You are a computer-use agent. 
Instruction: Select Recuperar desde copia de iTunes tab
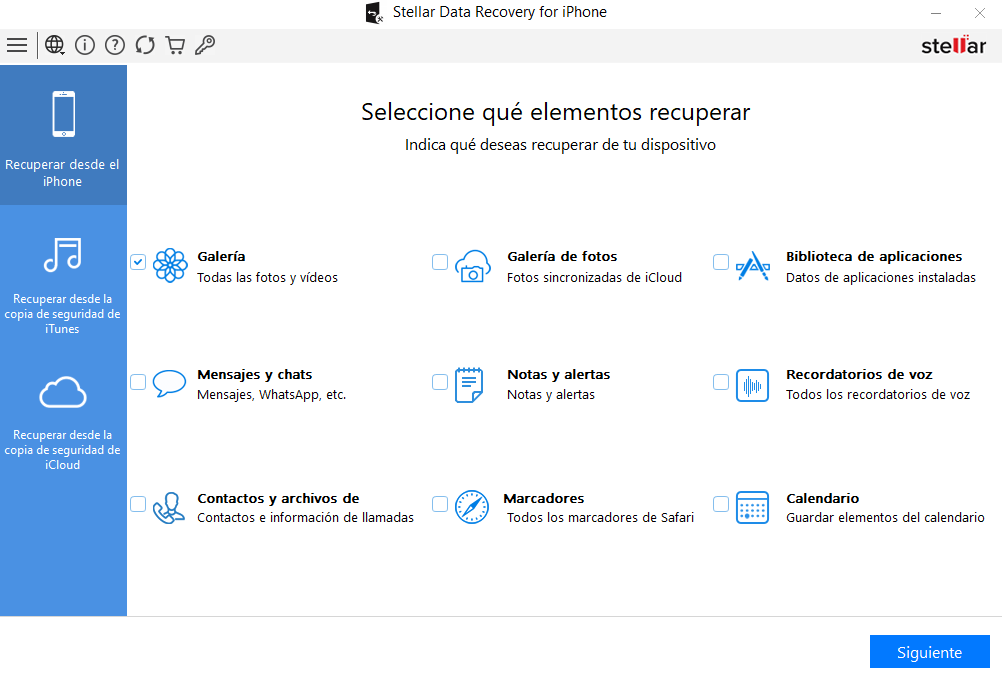pos(63,285)
